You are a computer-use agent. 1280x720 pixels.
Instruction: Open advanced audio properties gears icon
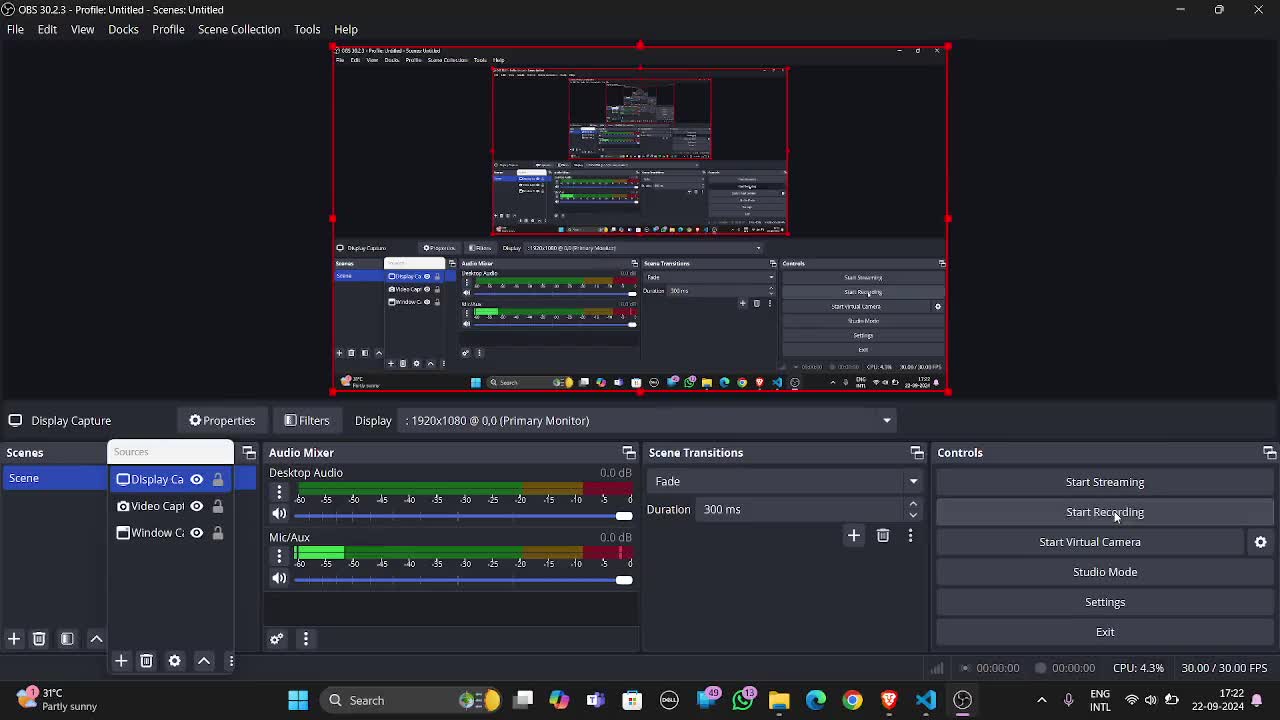277,639
